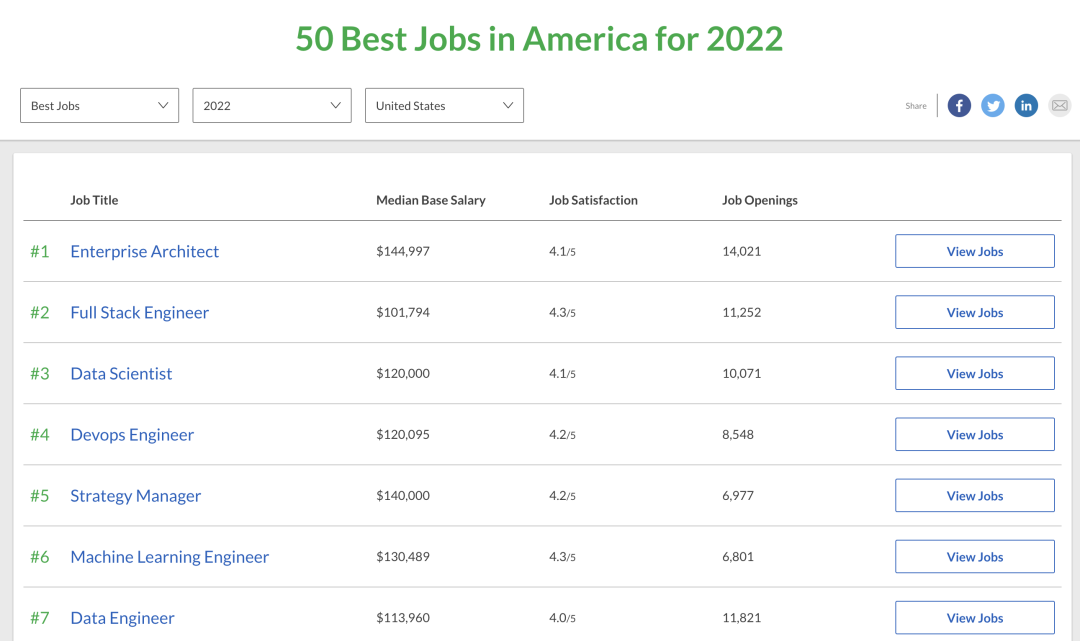
Task: Open Machine Learning Engineer link
Action: point(169,557)
